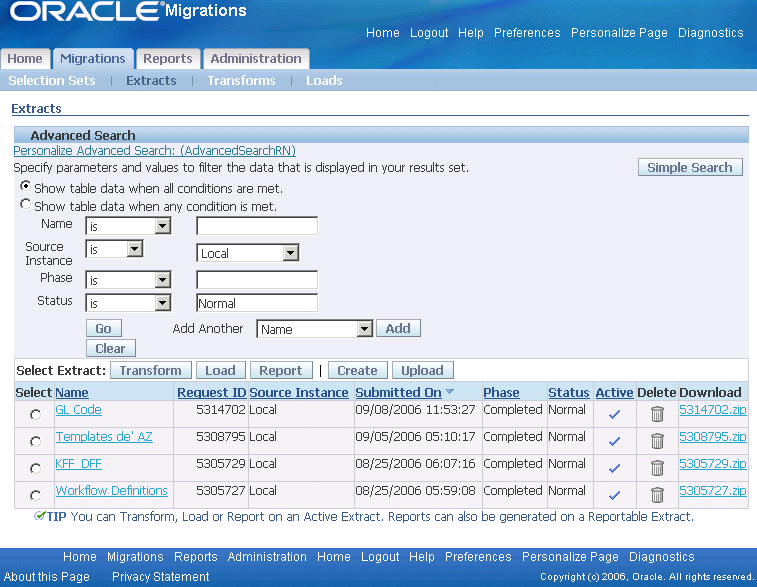Screen dimensions: 757x587
Task: Open the GL Code extract link
Action: (x=78, y=410)
